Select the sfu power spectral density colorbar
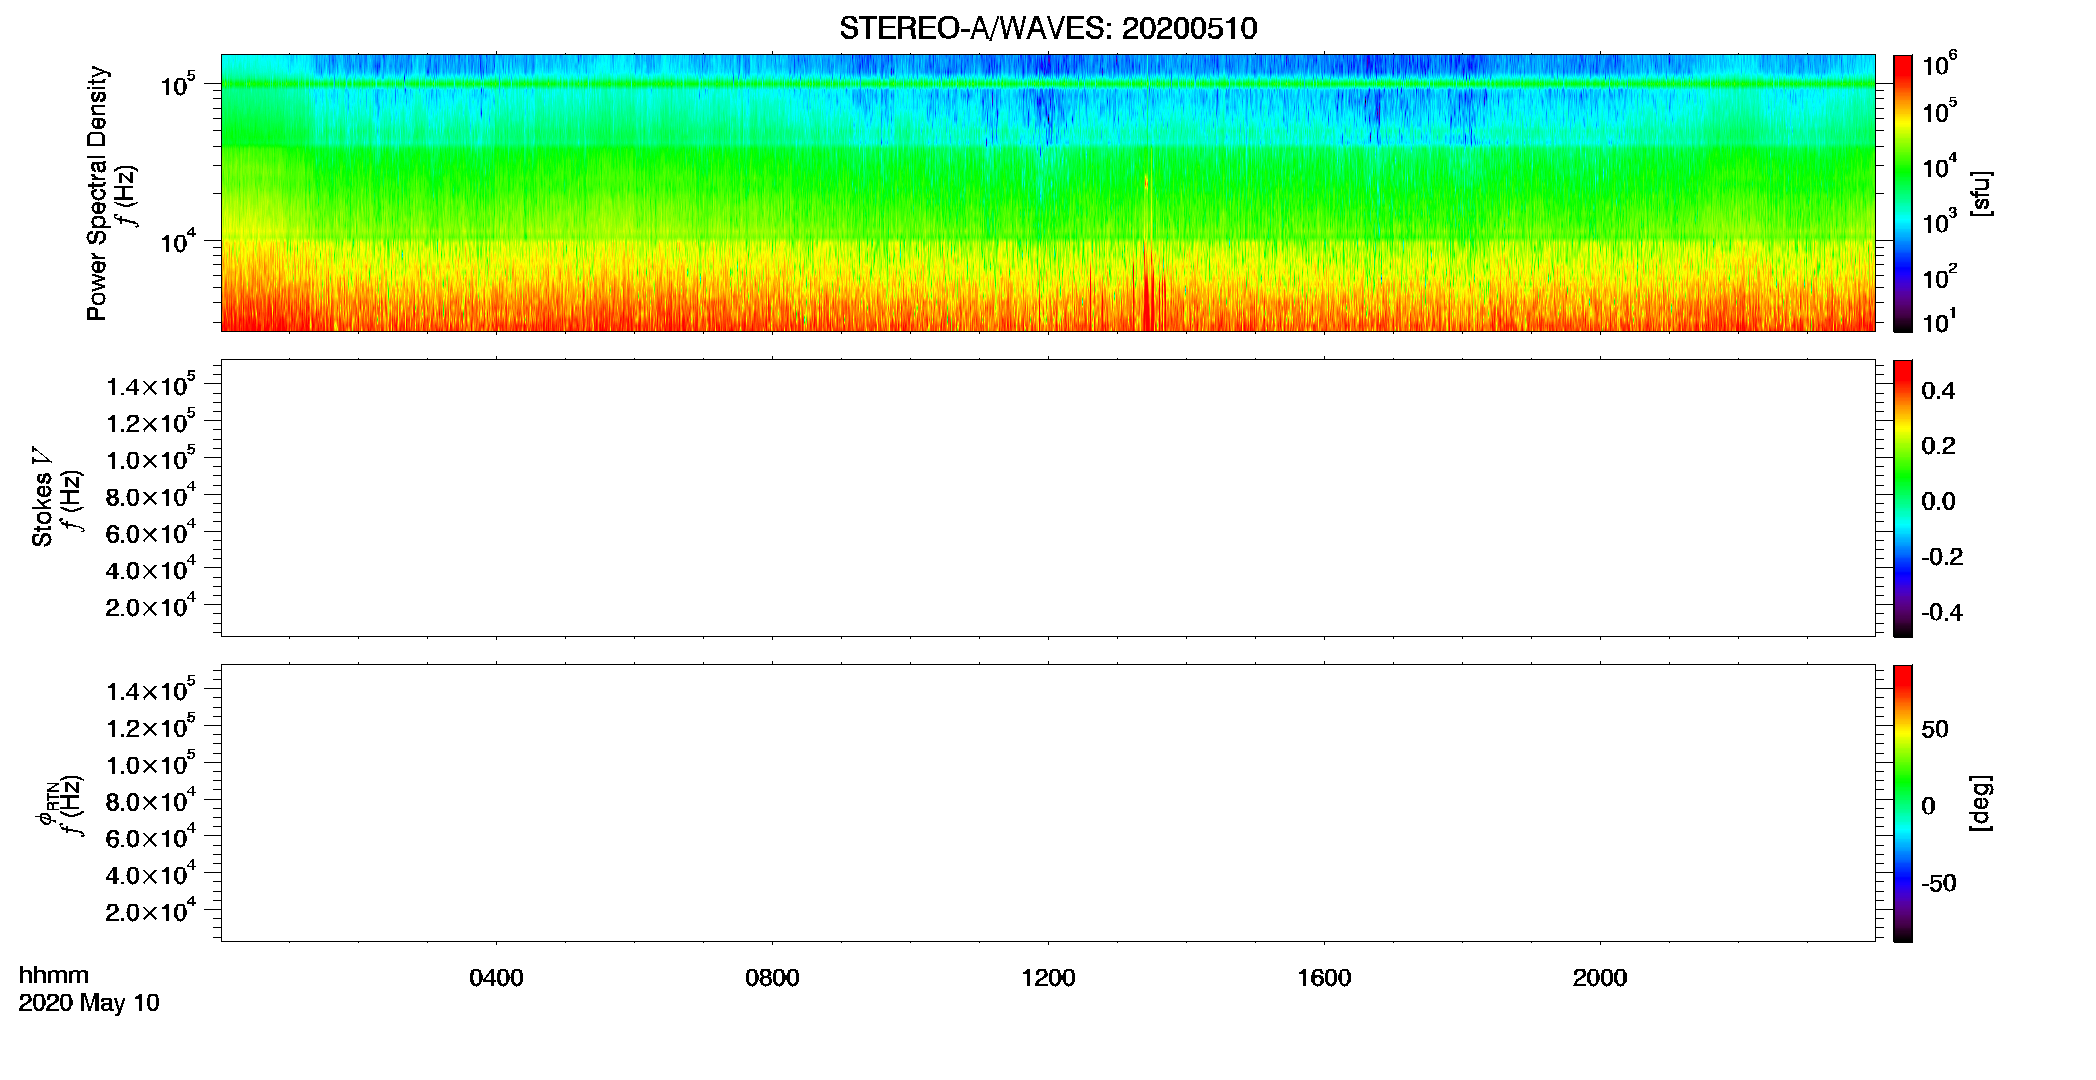The width and height of the screenshot is (2096, 1080). coord(1903,193)
